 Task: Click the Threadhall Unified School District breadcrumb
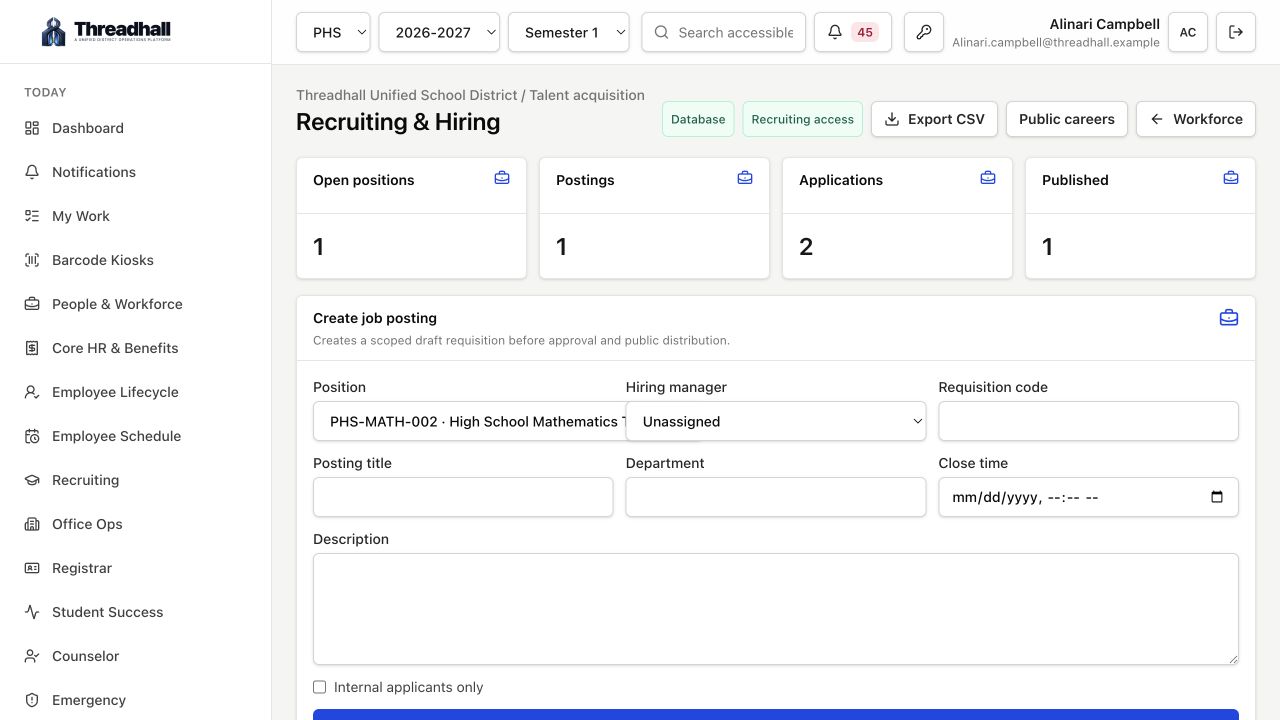406,95
